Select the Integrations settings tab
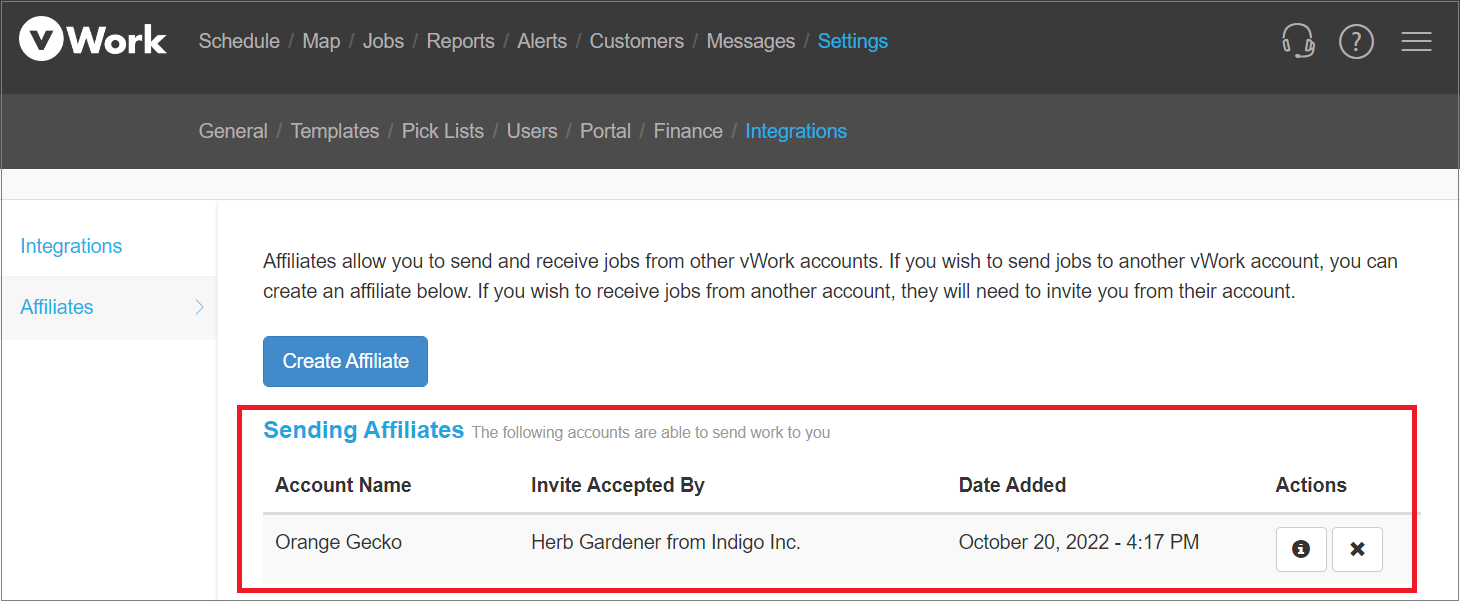This screenshot has height=602, width=1460. pos(796,131)
